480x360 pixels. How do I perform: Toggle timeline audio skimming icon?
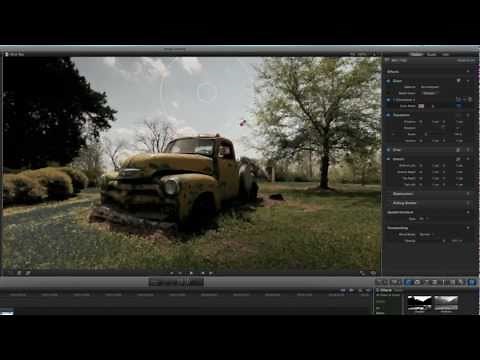click(351, 291)
